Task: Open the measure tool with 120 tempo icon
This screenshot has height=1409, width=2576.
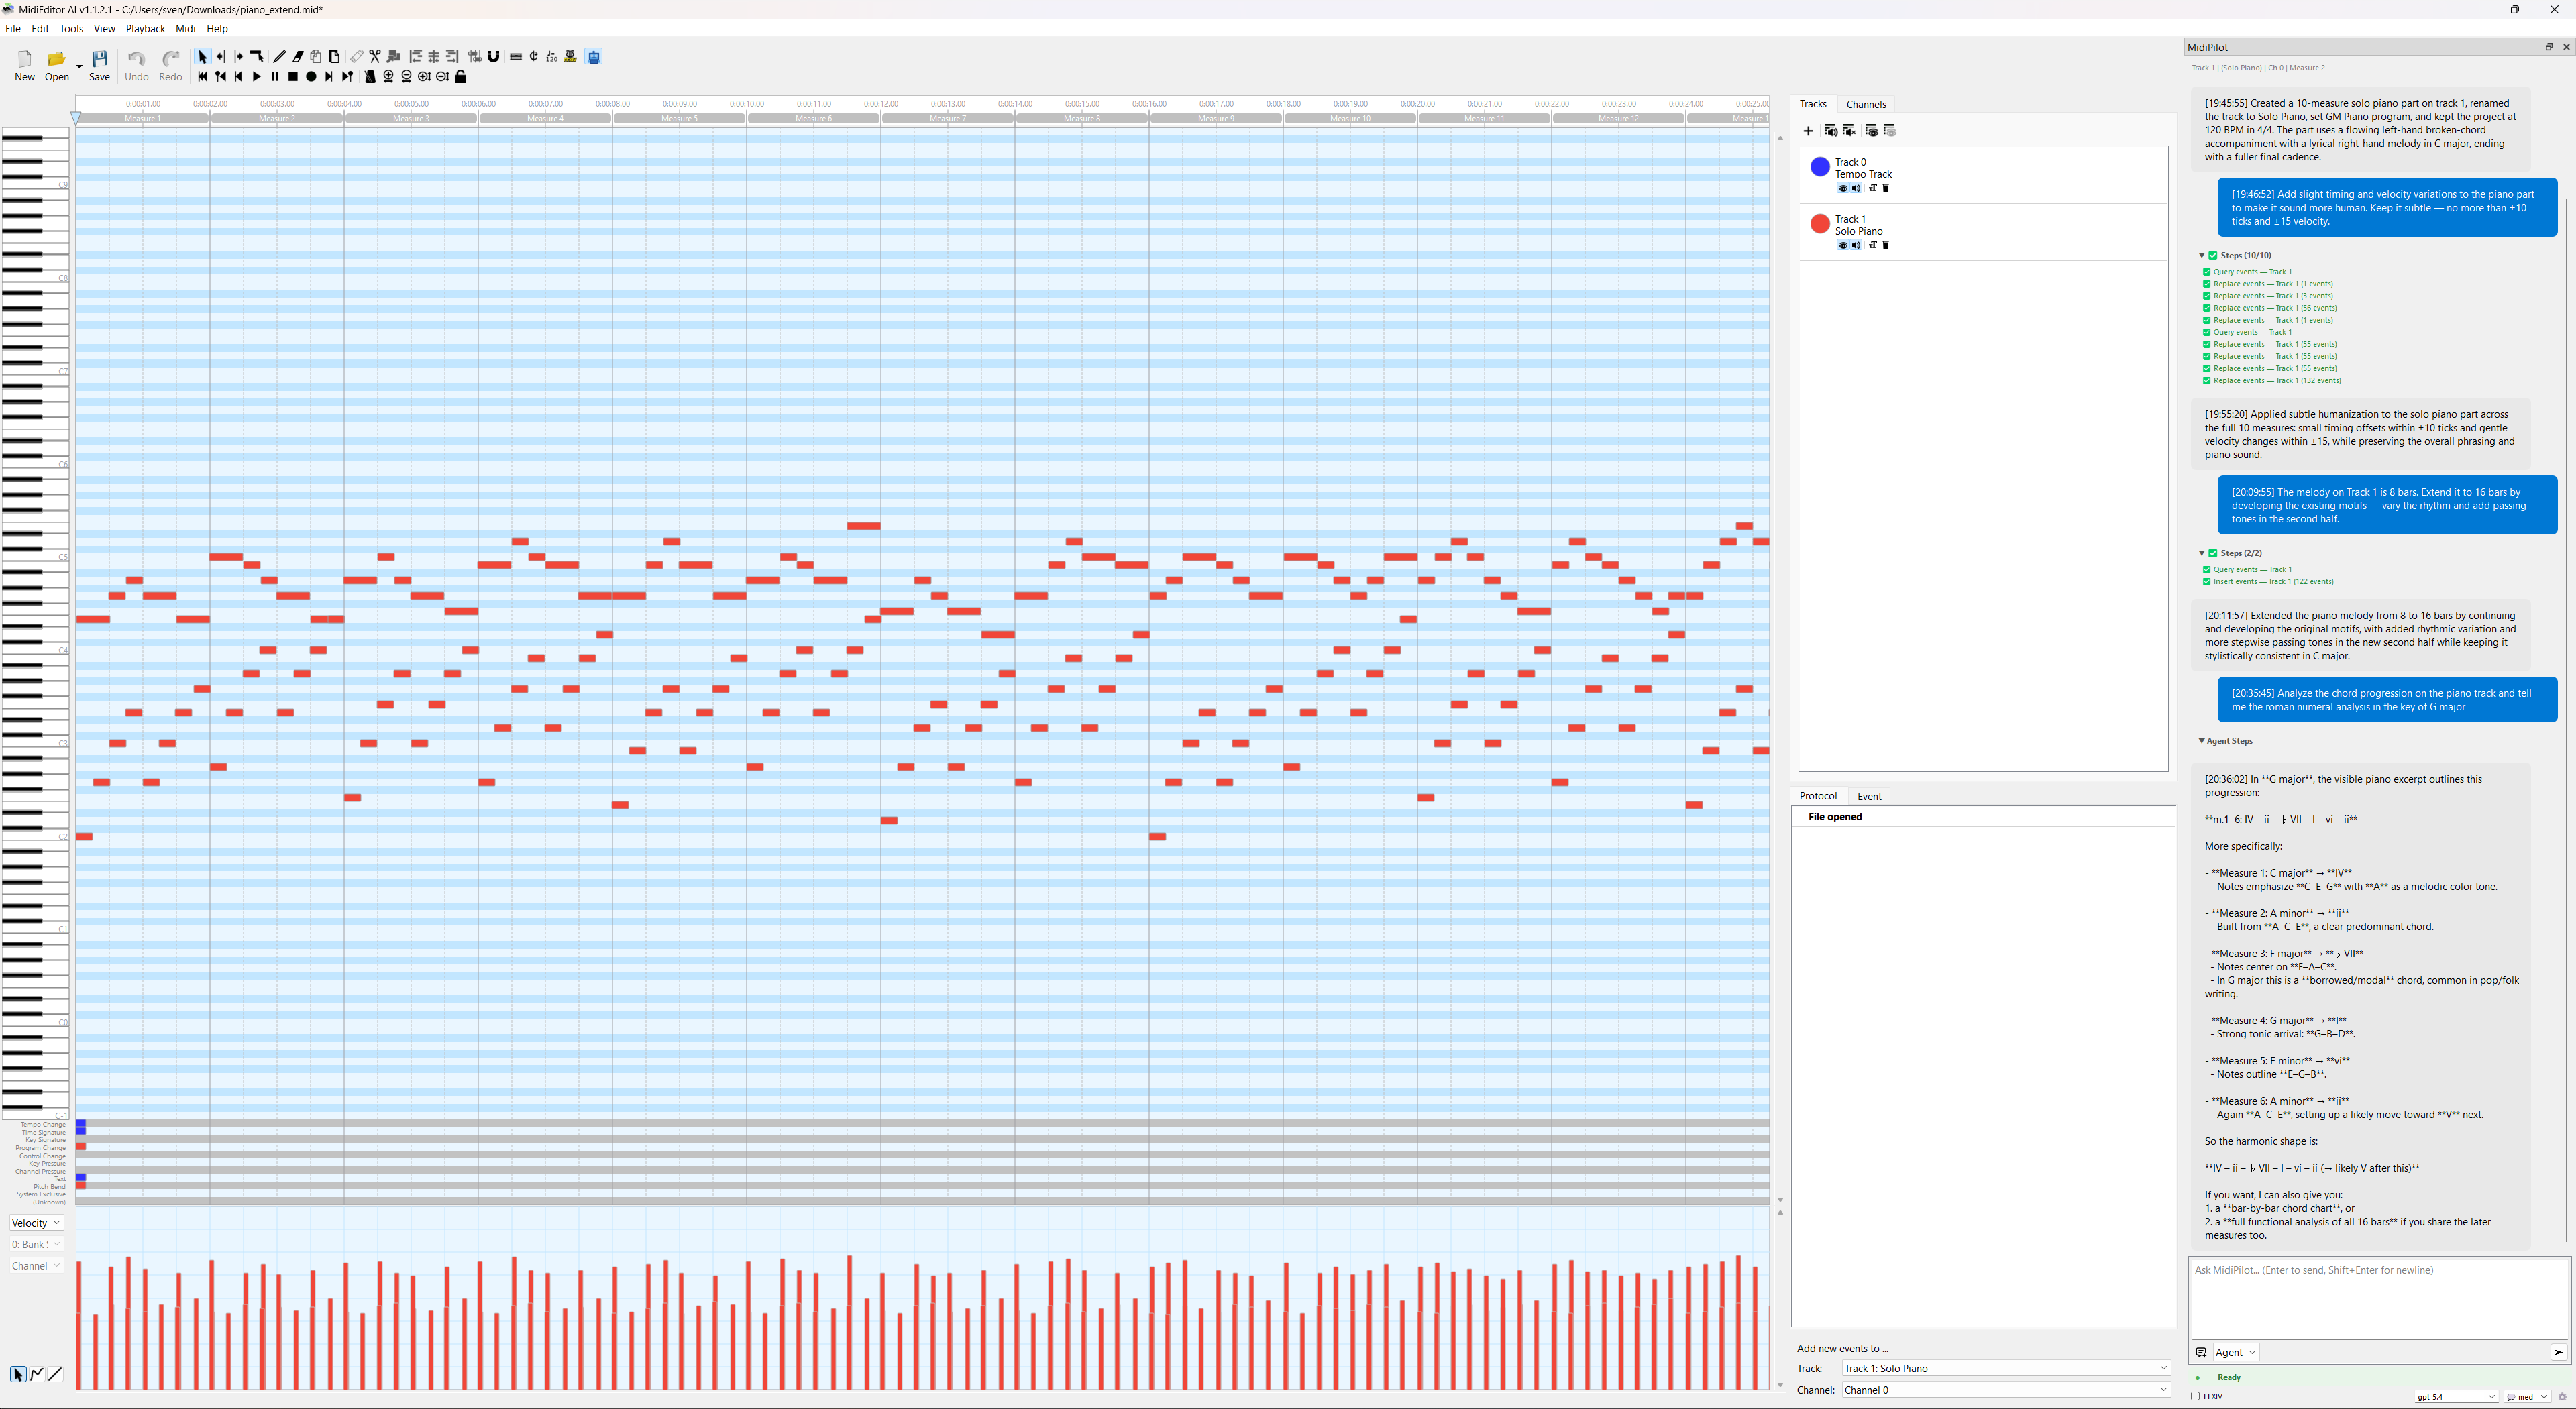Action: (x=552, y=57)
